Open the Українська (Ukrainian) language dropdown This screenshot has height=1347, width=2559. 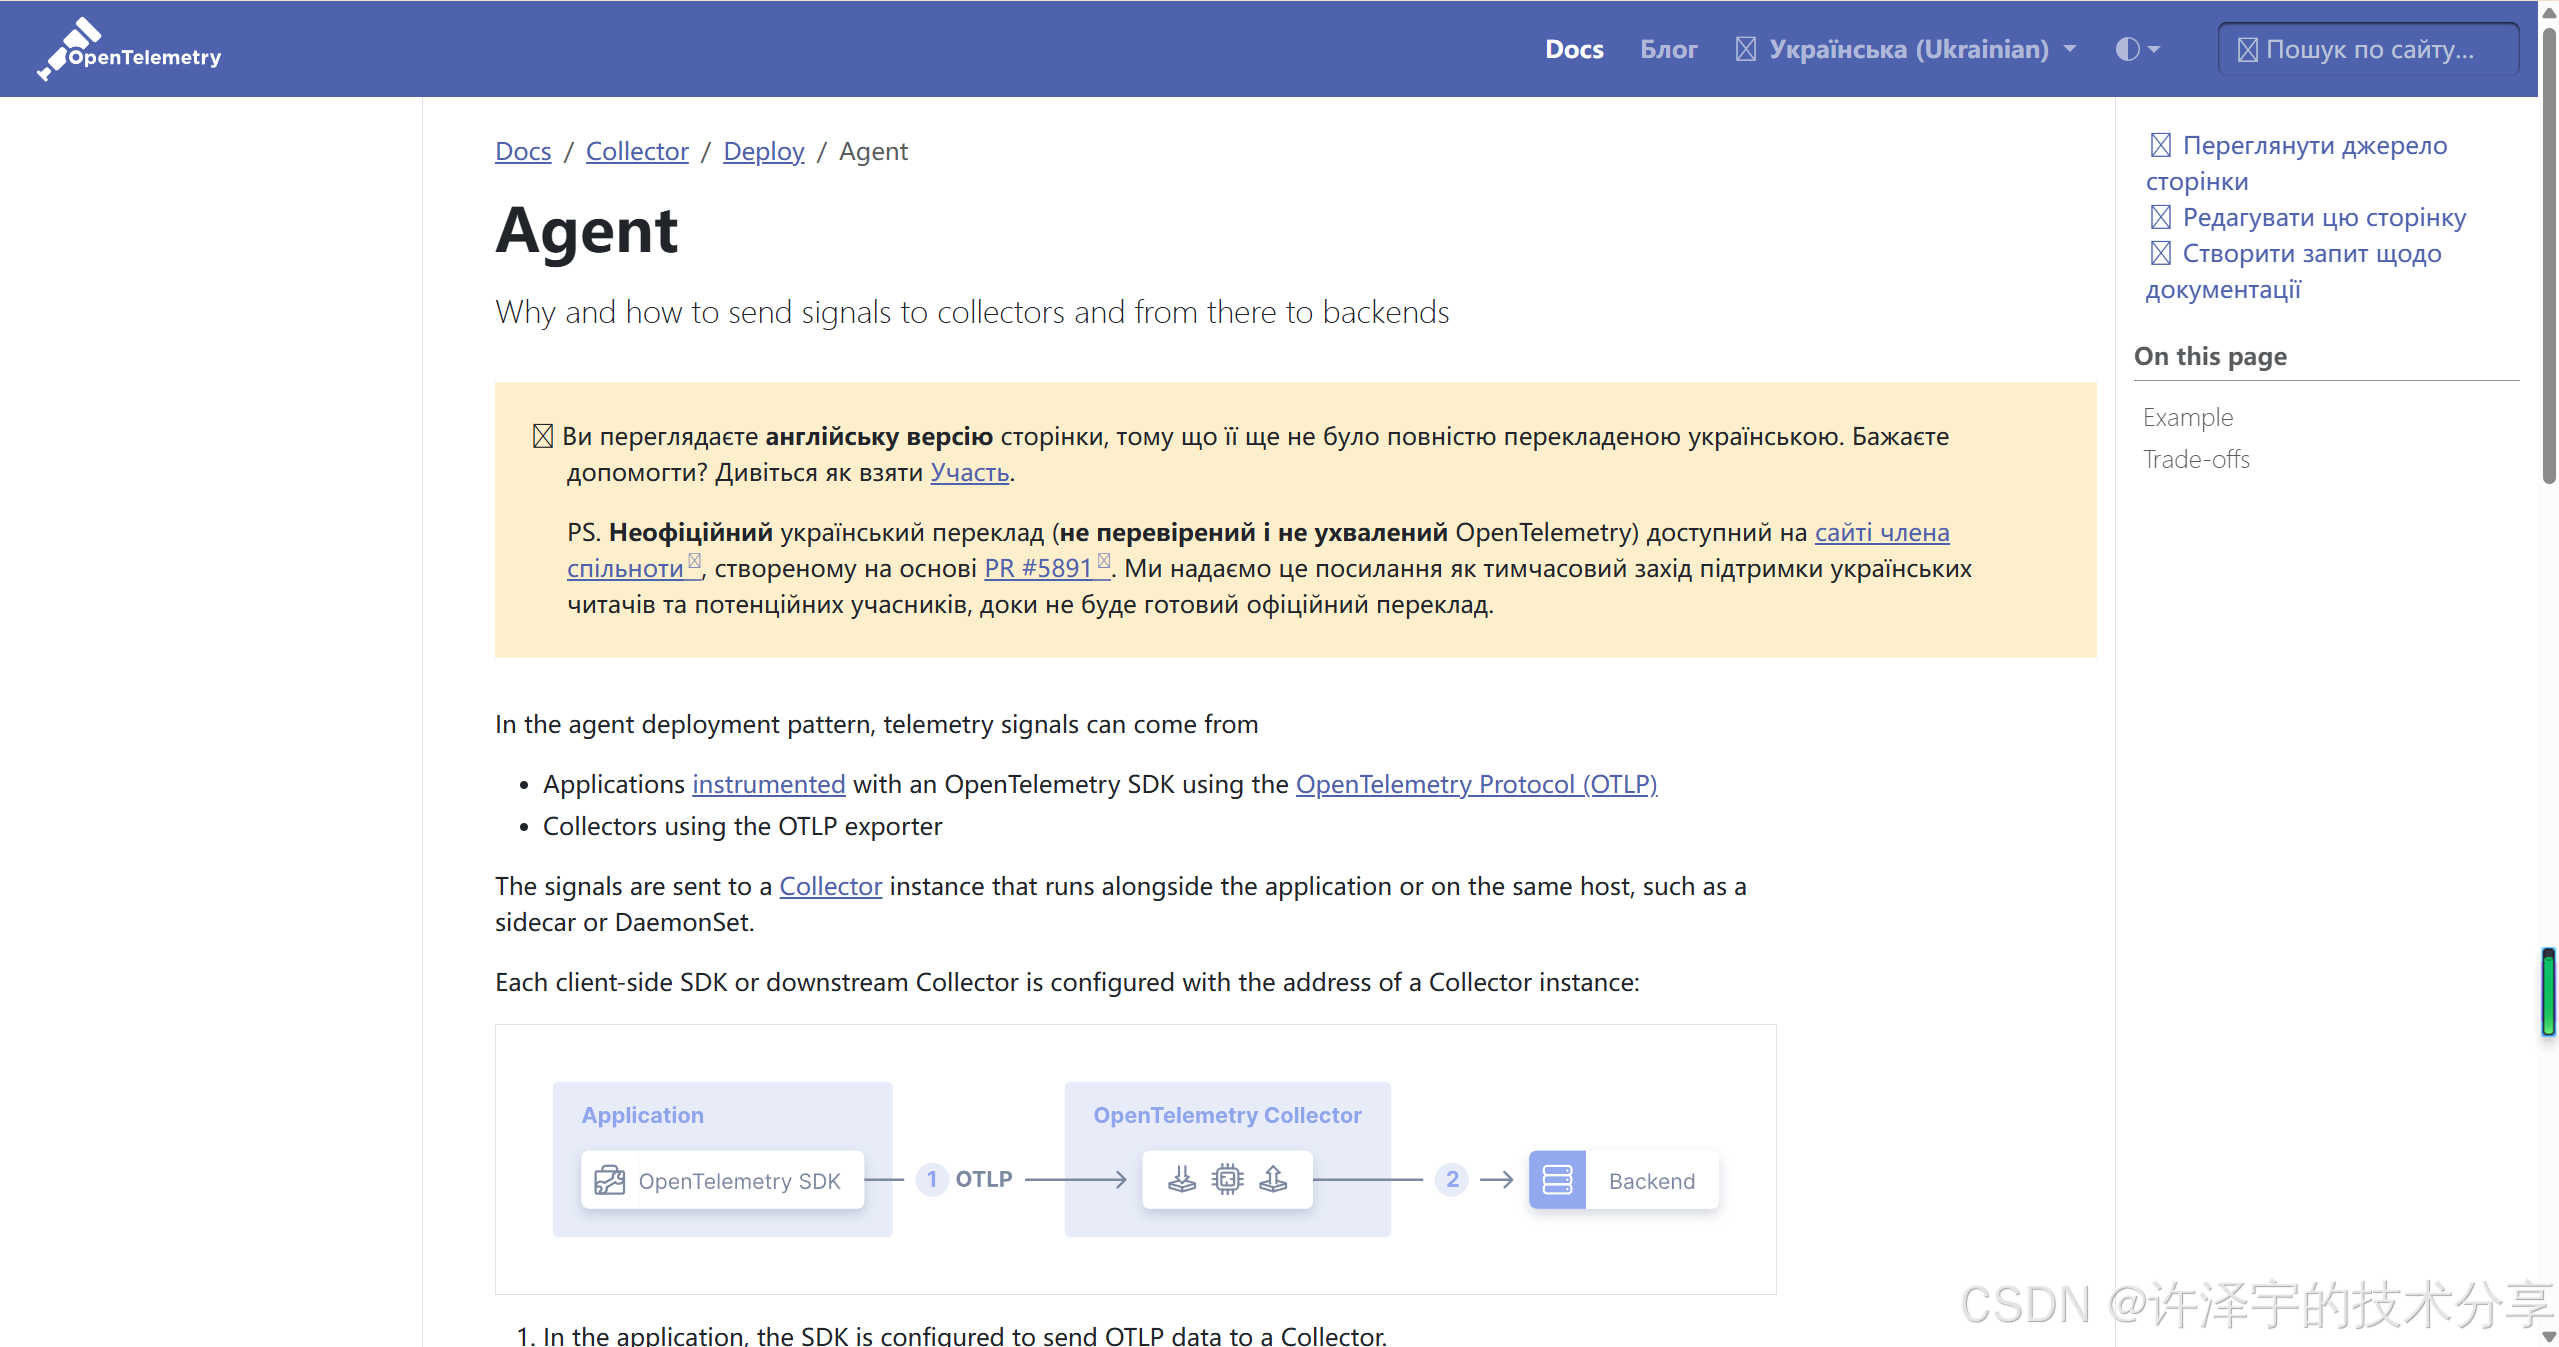click(1910, 49)
